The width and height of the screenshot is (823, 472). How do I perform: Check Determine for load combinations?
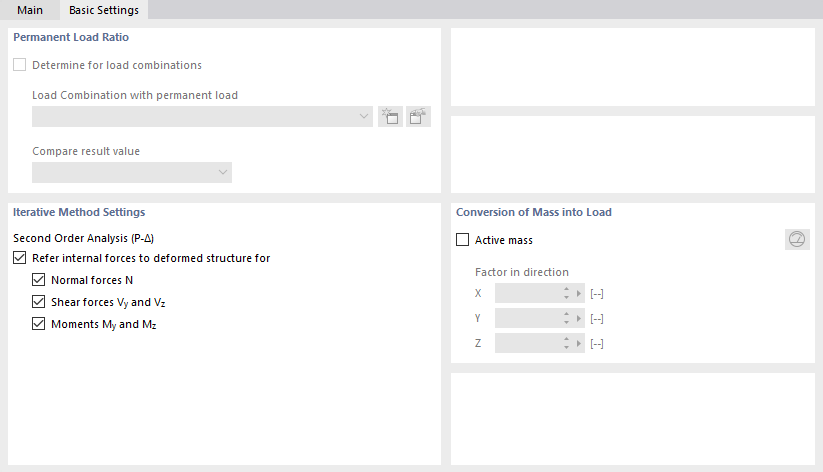coord(20,65)
